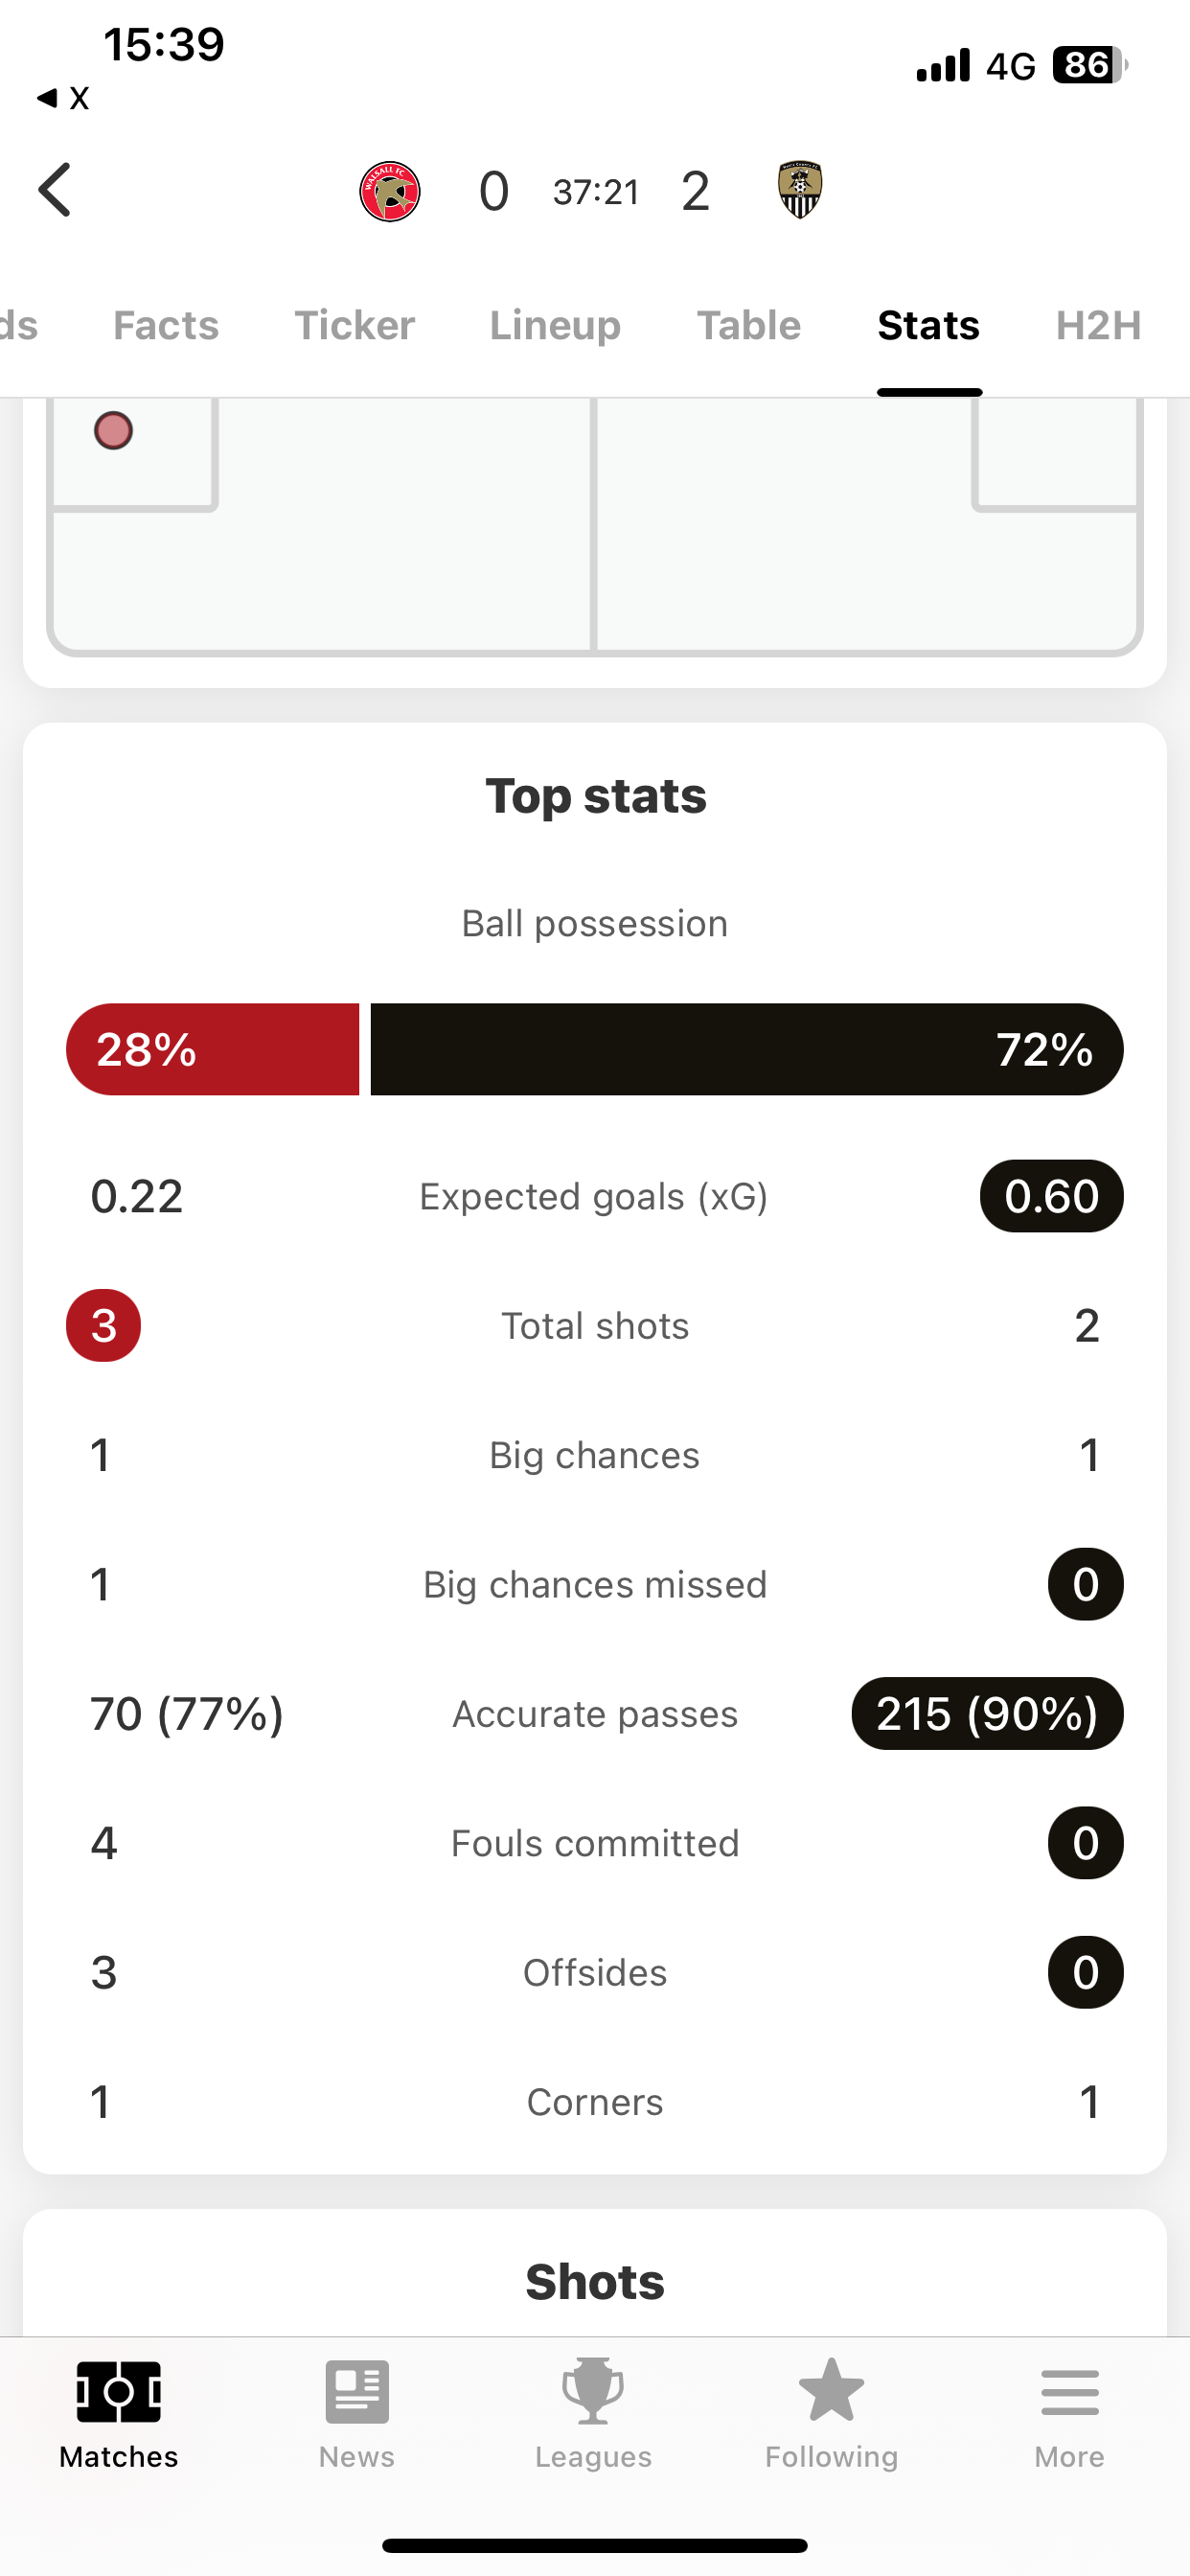Screen dimensions: 1190x2576
Task: Open the News bottom tab icon
Action: click(x=357, y=2392)
